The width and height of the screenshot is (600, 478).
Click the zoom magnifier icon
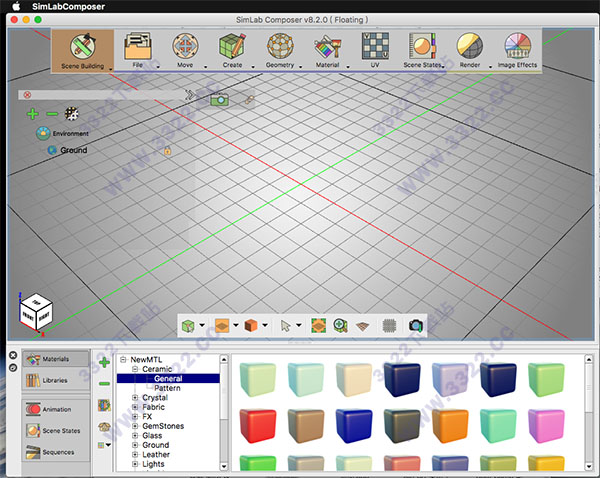(x=340, y=326)
